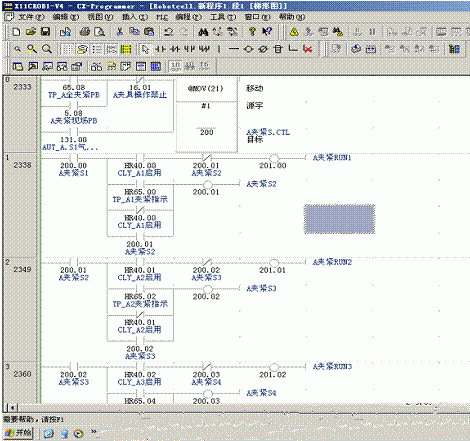Select coil 201.01 in rung 2

pyautogui.click(x=273, y=266)
